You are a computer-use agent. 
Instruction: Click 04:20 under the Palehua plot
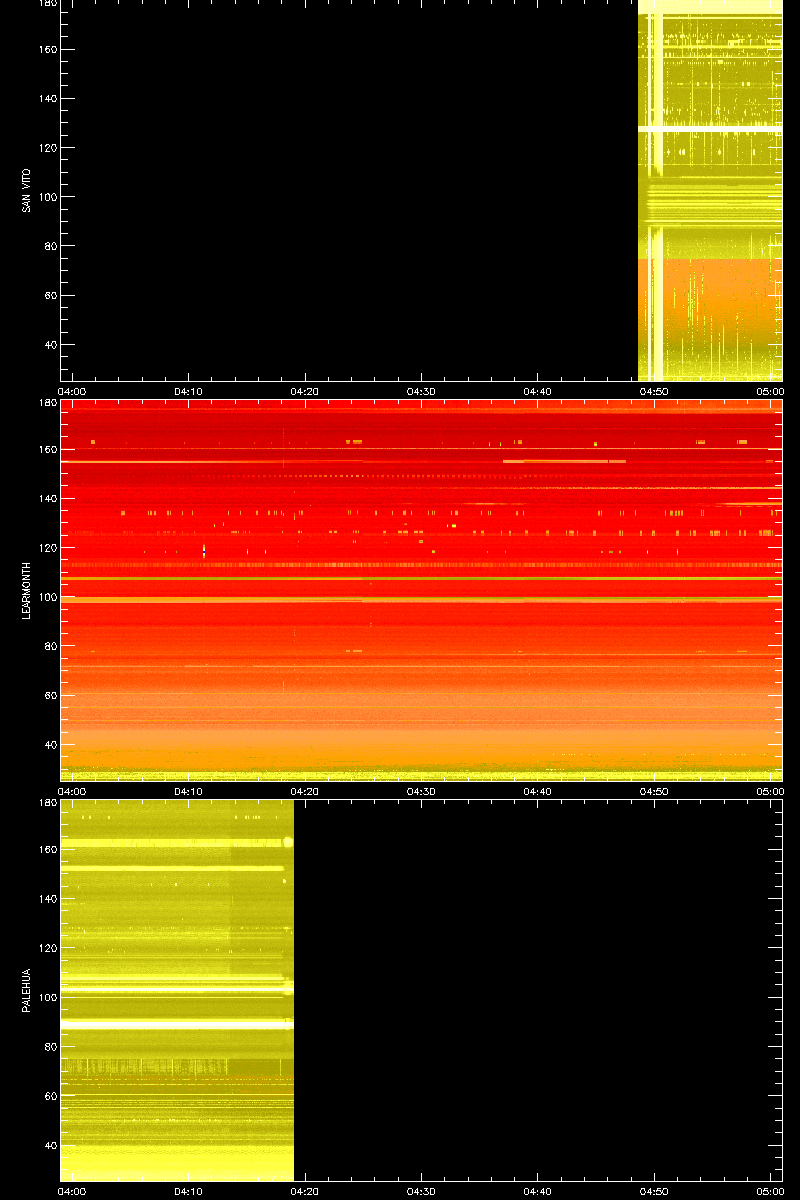coord(305,1191)
